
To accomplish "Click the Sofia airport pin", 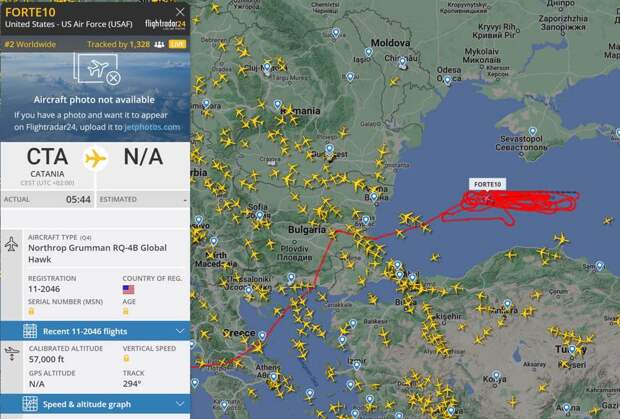I will (259, 215).
